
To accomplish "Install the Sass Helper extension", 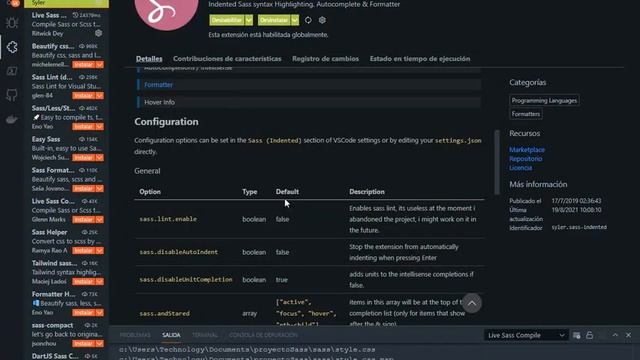I will point(84,251).
